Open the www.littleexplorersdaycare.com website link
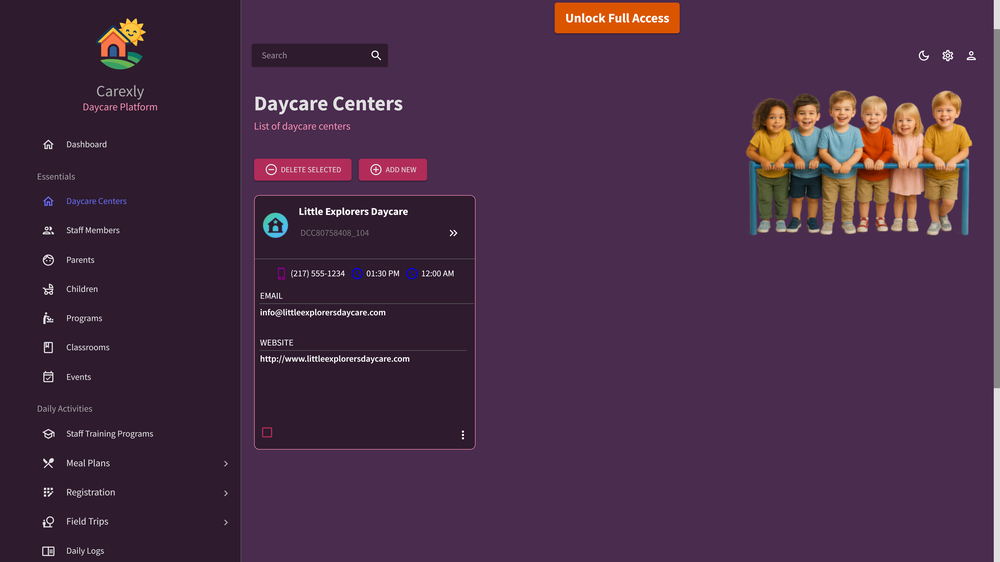 click(x=335, y=359)
